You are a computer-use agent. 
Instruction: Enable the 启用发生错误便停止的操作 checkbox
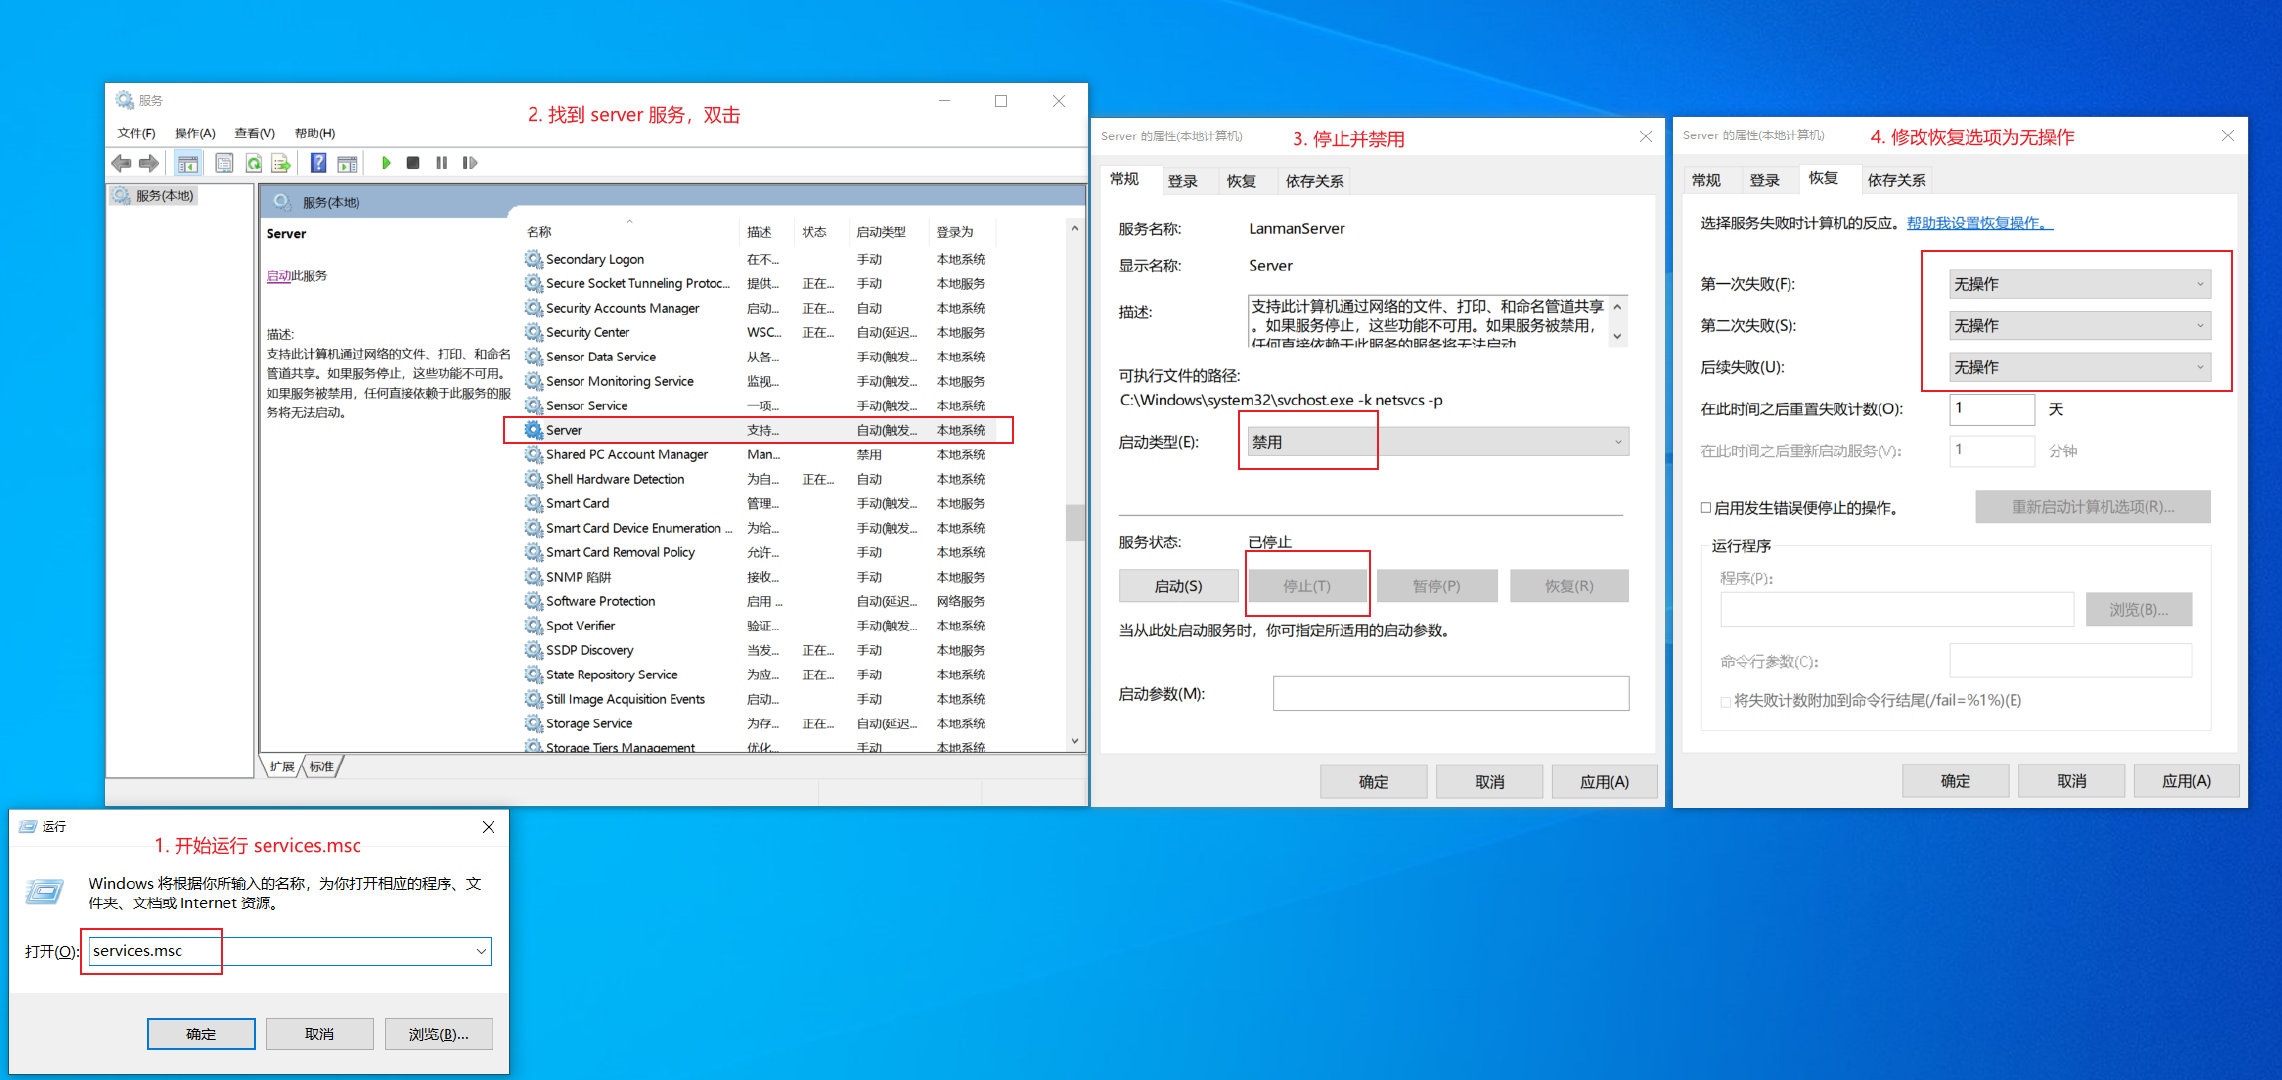pyautogui.click(x=1706, y=508)
